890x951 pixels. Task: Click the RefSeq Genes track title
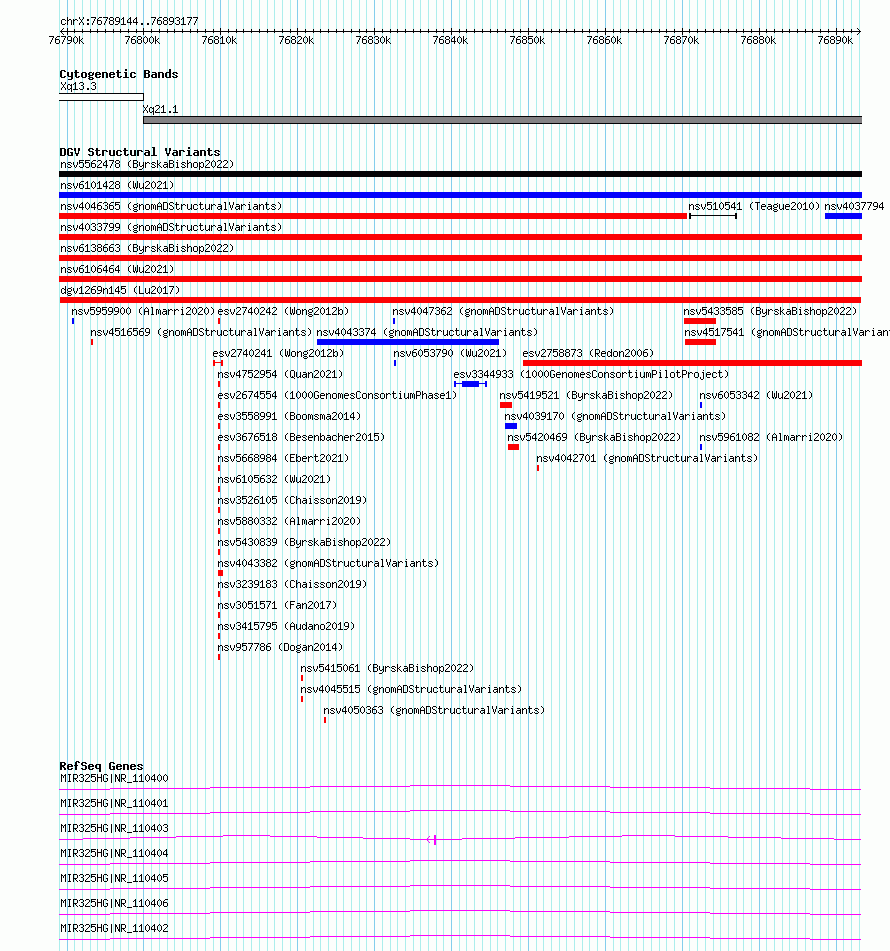click(x=101, y=766)
